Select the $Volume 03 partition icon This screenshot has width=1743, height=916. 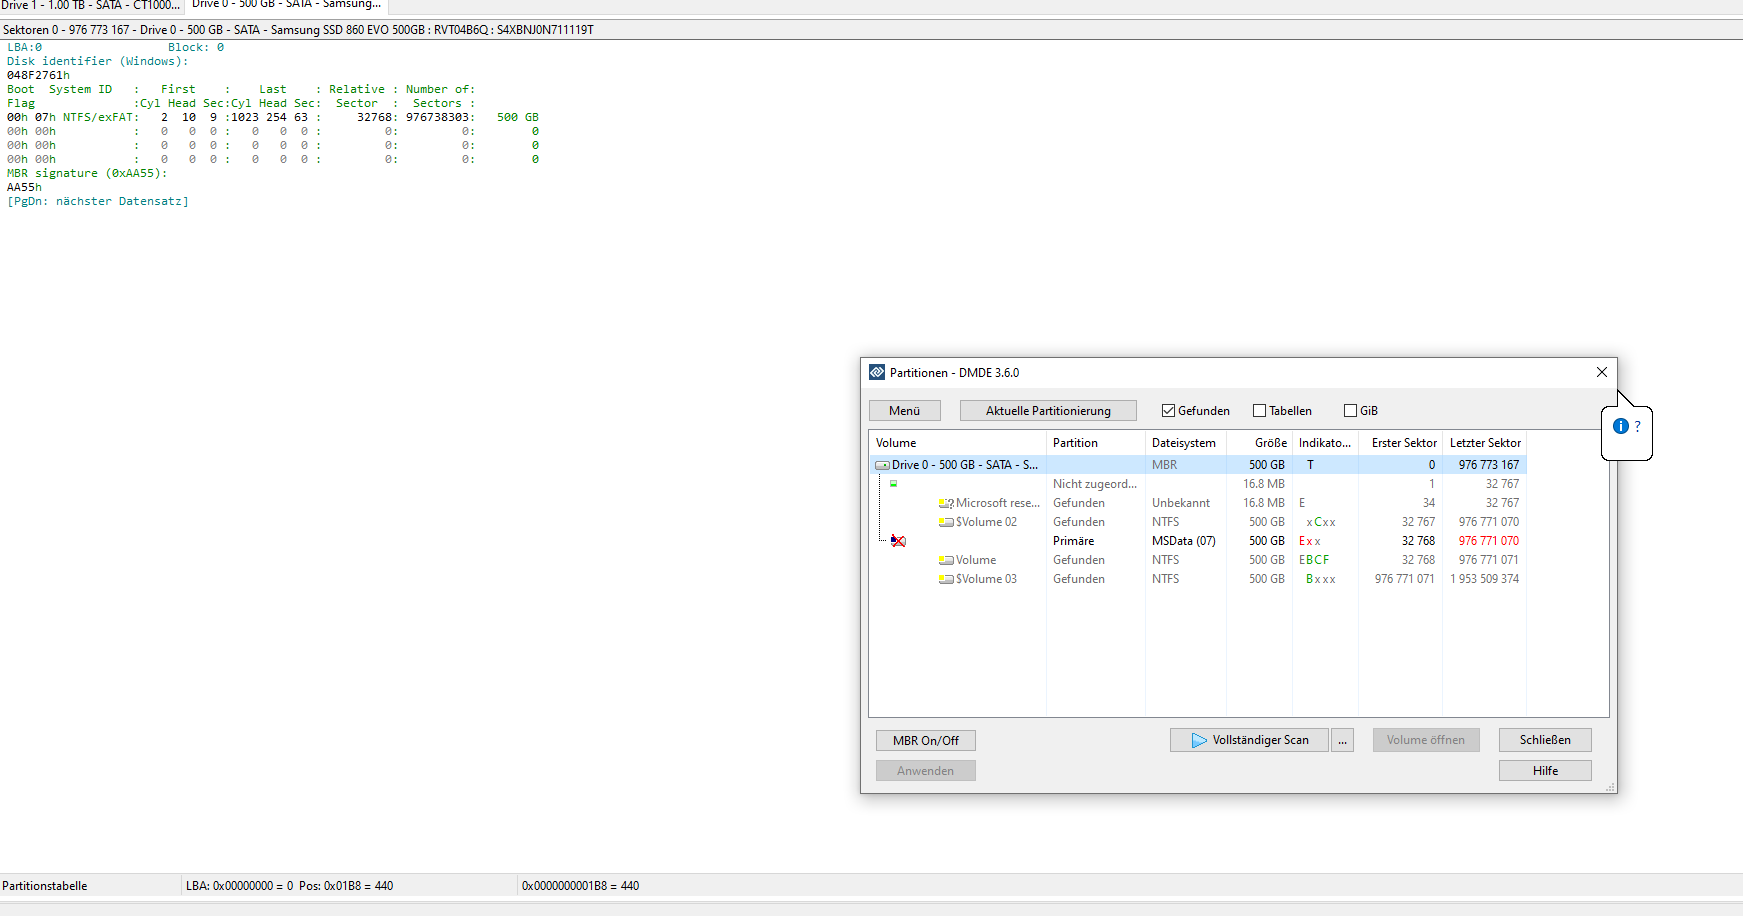pos(944,579)
